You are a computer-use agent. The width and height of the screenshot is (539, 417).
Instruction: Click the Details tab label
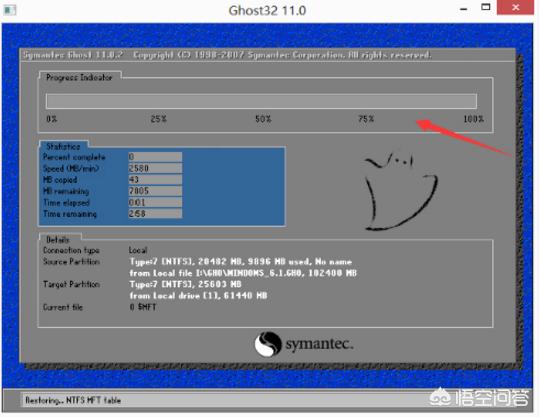tap(58, 240)
